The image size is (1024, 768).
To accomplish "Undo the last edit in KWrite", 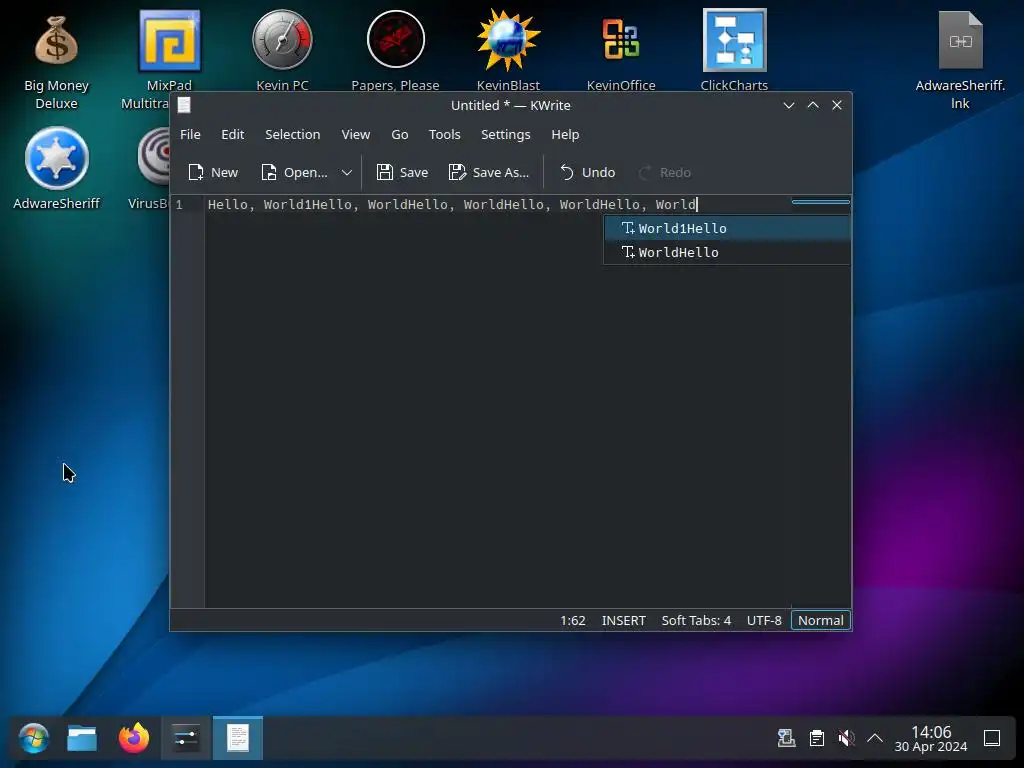I will coord(587,172).
